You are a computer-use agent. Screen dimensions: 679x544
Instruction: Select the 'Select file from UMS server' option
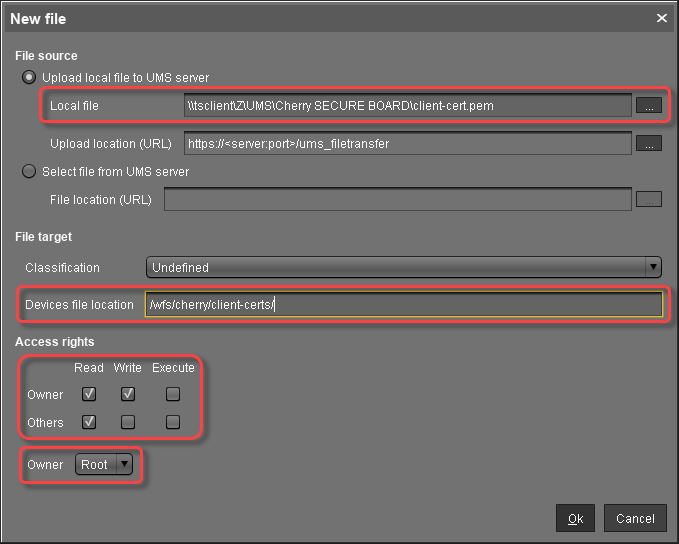[x=30, y=172]
